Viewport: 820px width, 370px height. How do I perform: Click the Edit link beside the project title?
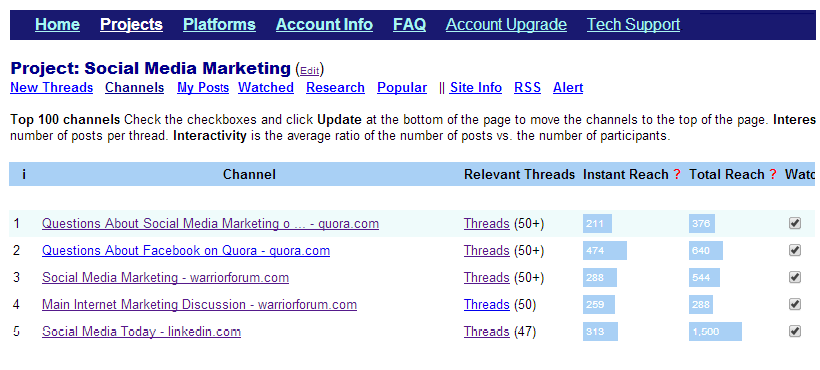pos(310,71)
